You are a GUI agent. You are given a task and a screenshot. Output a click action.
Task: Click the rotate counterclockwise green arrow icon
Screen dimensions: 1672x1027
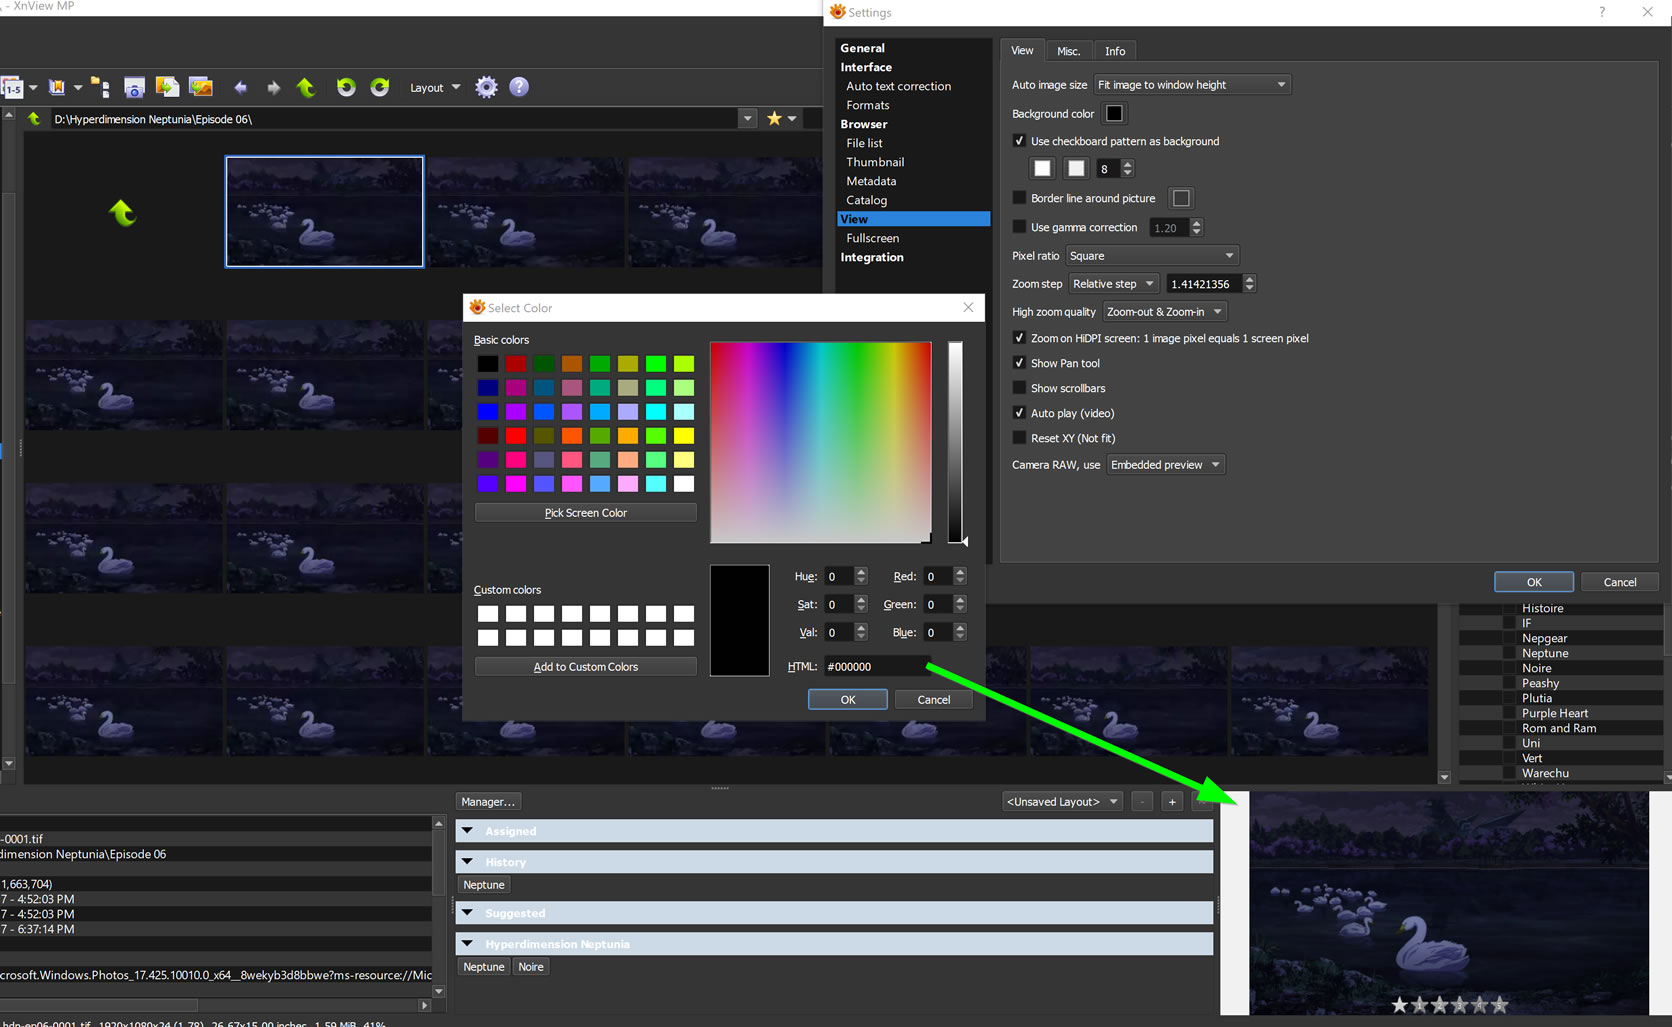click(346, 87)
